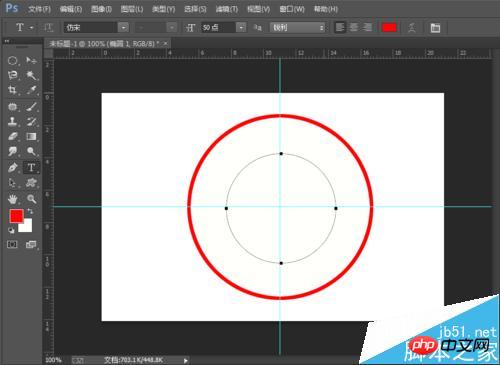The image size is (500, 365).
Task: Open the 帮助(H) menu
Action: 326,9
